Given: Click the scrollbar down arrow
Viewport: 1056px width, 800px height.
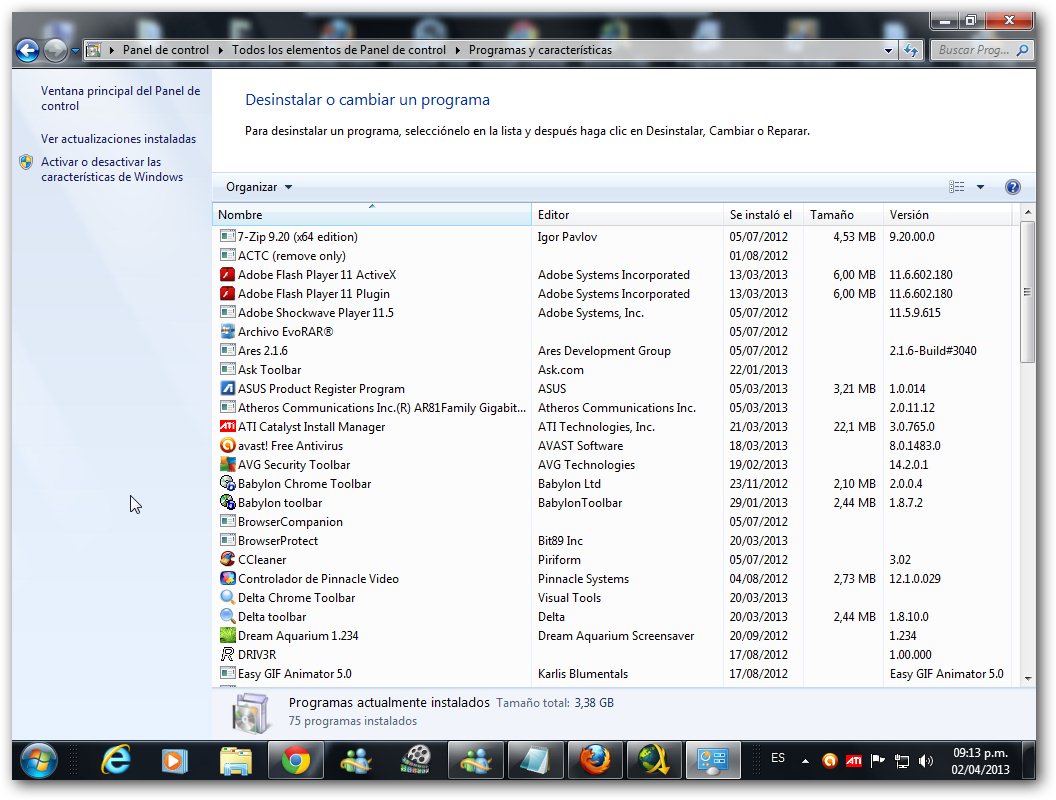Looking at the screenshot, I should pyautogui.click(x=1028, y=678).
